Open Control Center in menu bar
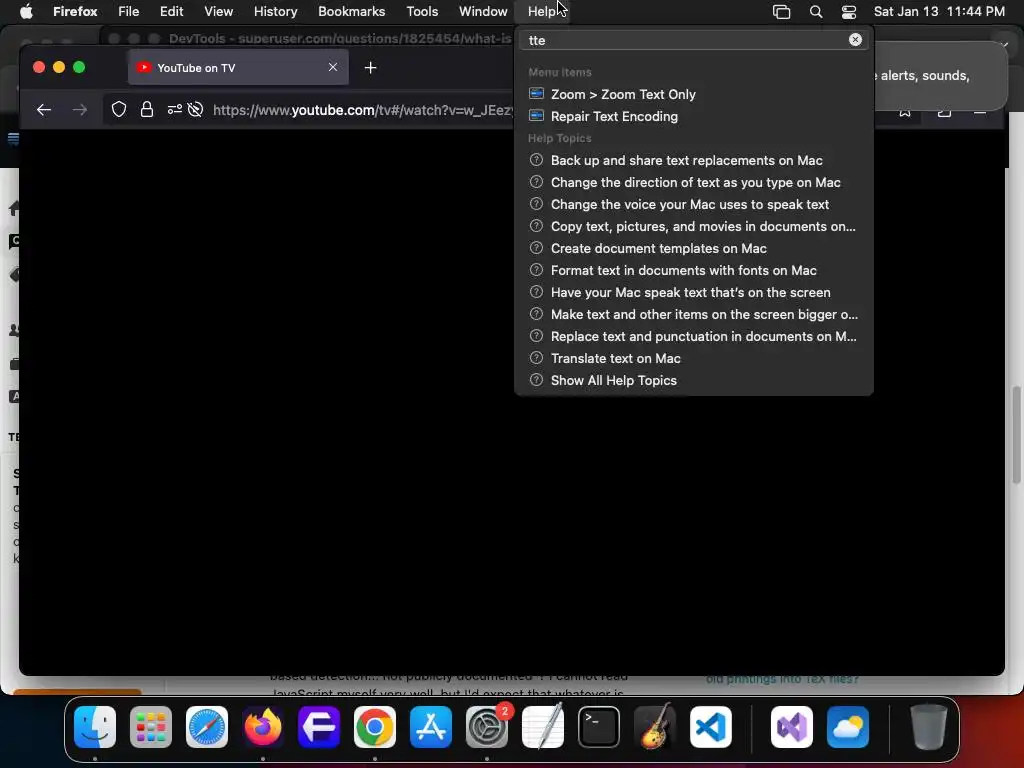The width and height of the screenshot is (1024, 768). tap(848, 12)
